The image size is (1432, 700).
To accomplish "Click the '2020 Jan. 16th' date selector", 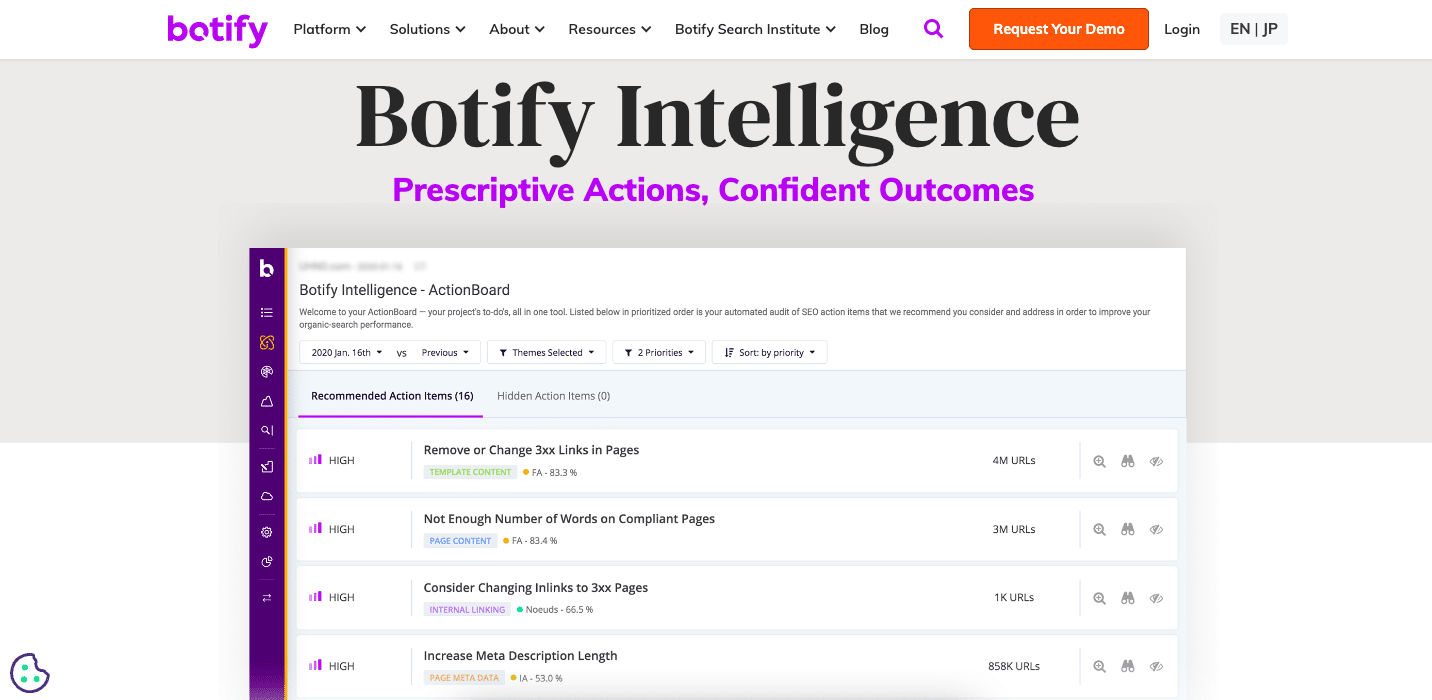I will click(345, 352).
